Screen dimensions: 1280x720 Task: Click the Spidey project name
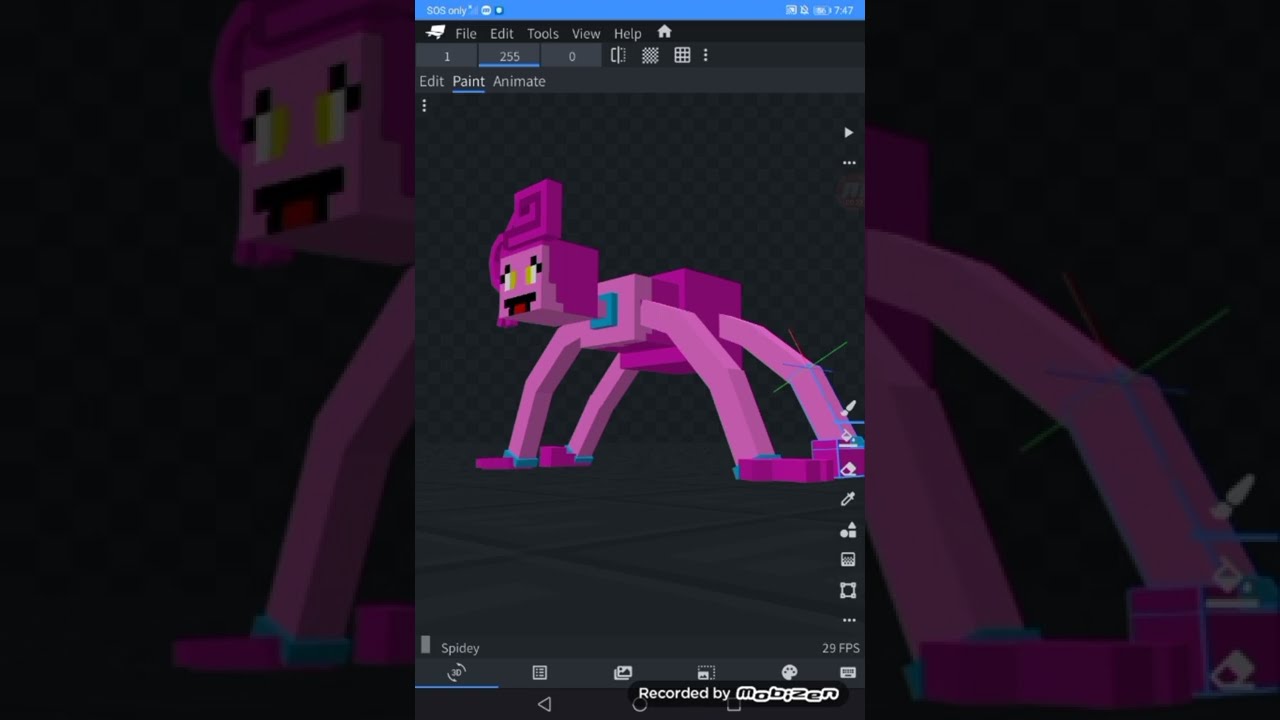(460, 648)
